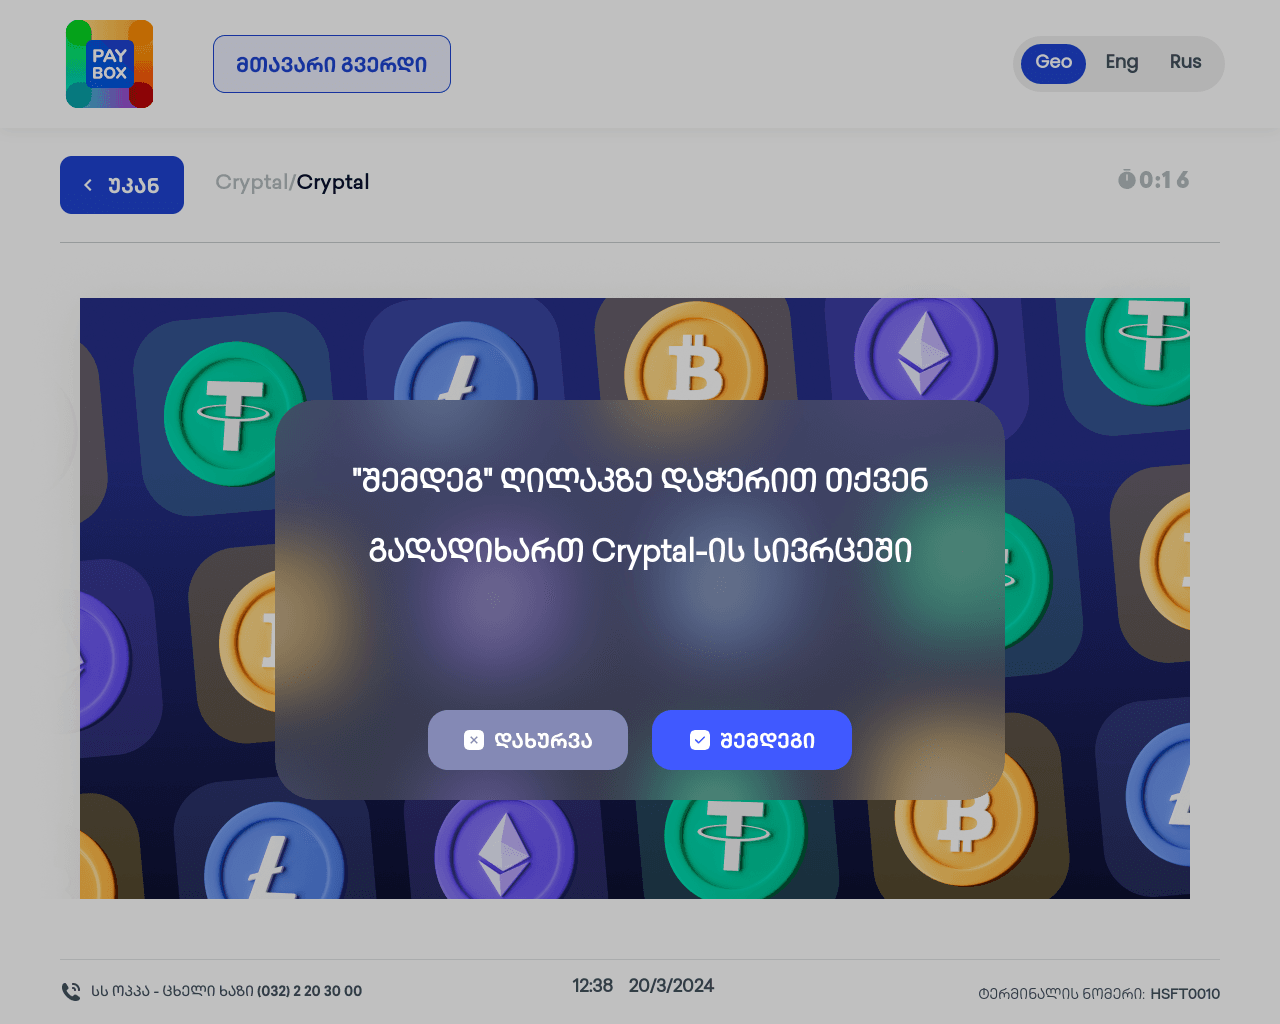
Task: Continue with the შემდეგი button
Action: [x=752, y=740]
